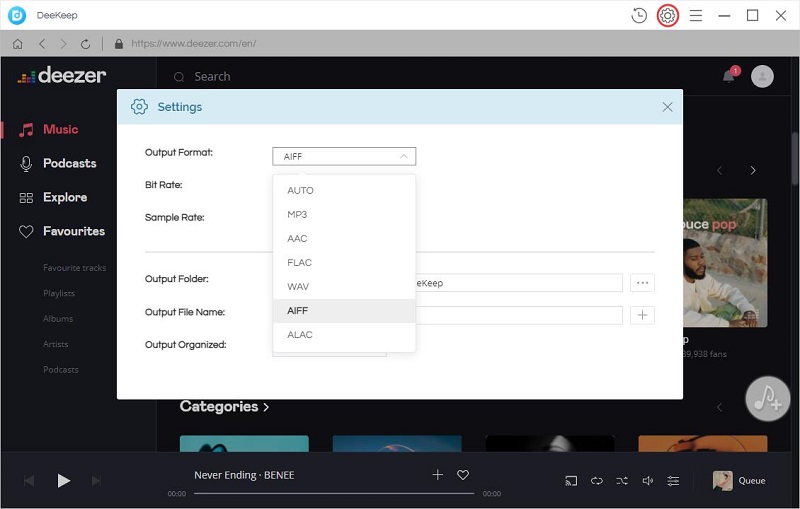Open audio settings equalizer icon
The width and height of the screenshot is (800, 509).
click(x=673, y=480)
